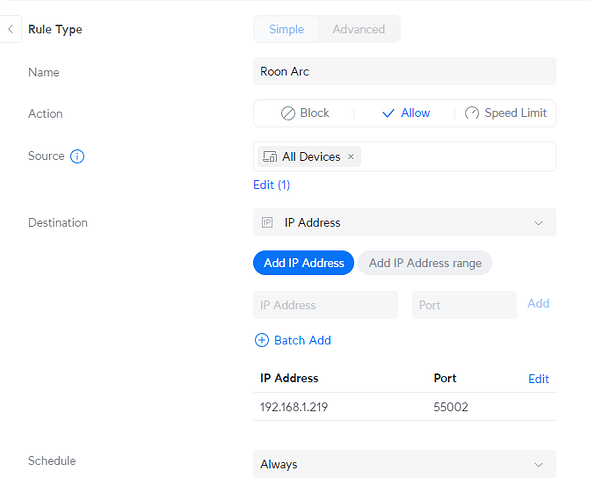Click the Speed Limit gauge icon
The image size is (589, 500).
[x=472, y=113]
